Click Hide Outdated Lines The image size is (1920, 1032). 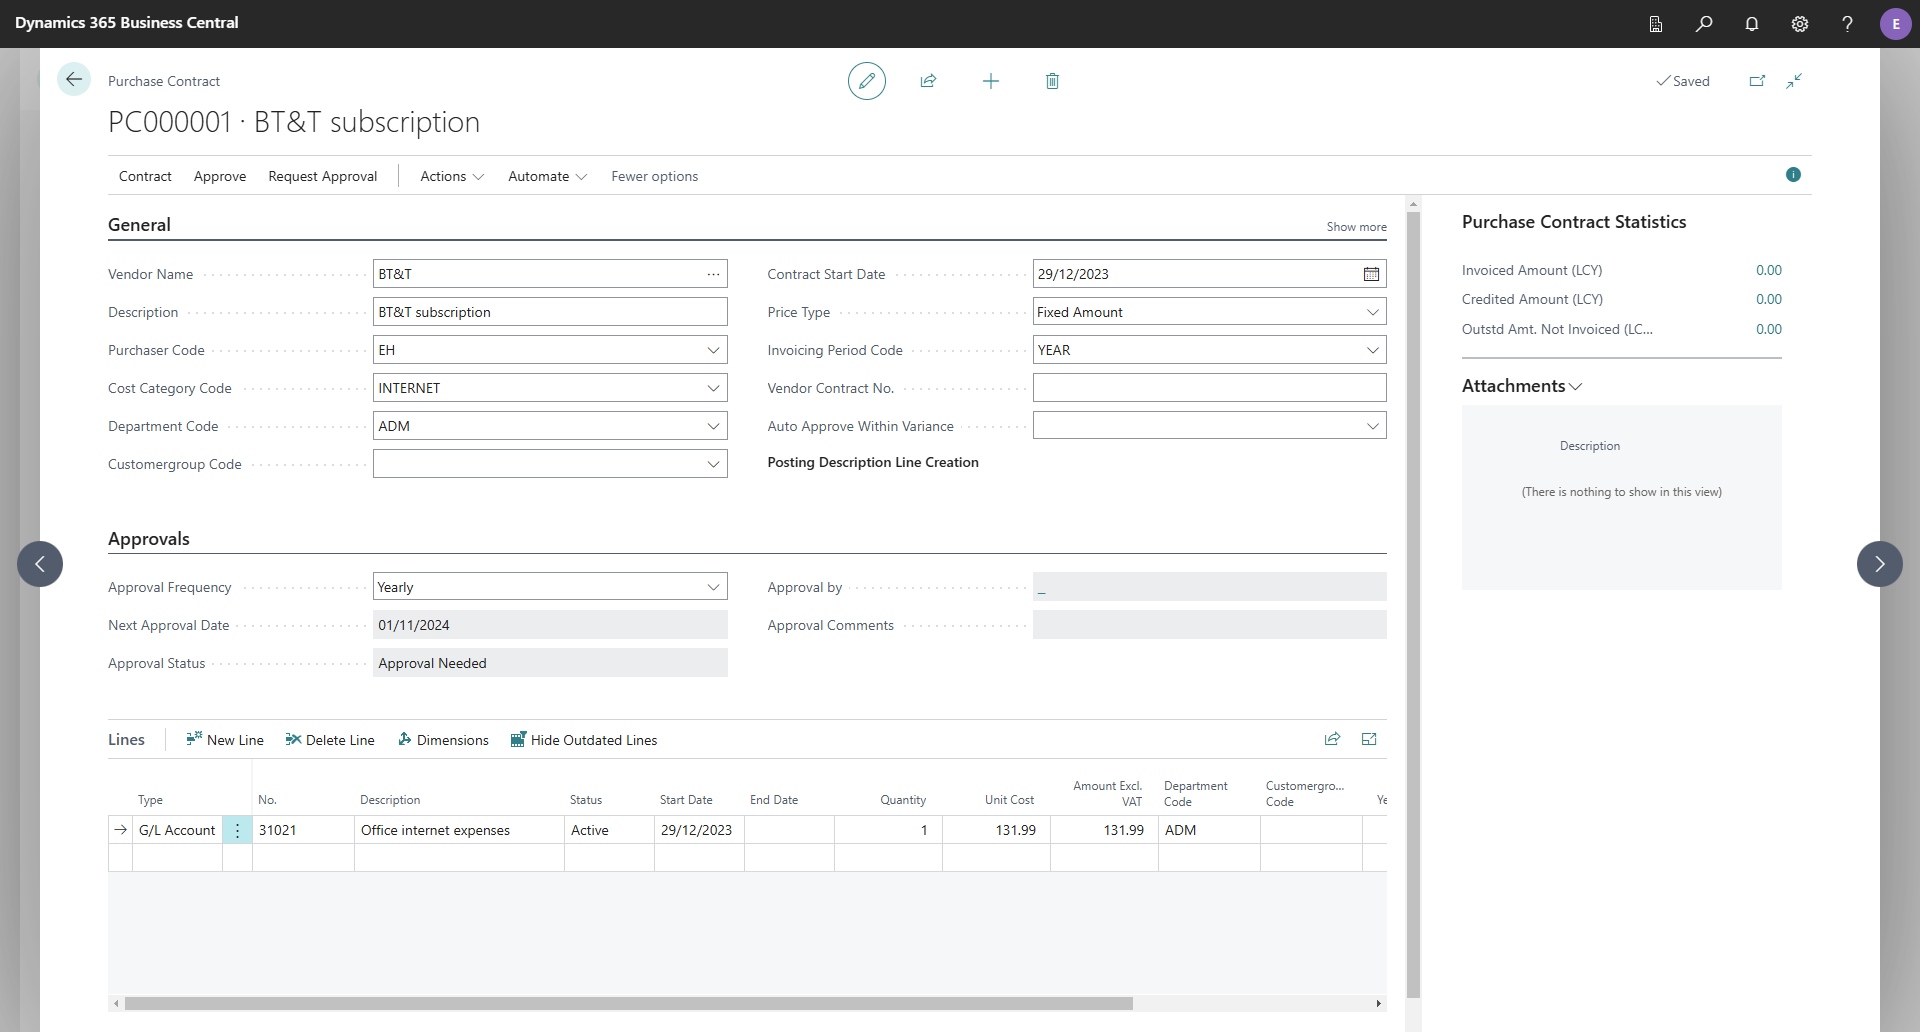[584, 740]
